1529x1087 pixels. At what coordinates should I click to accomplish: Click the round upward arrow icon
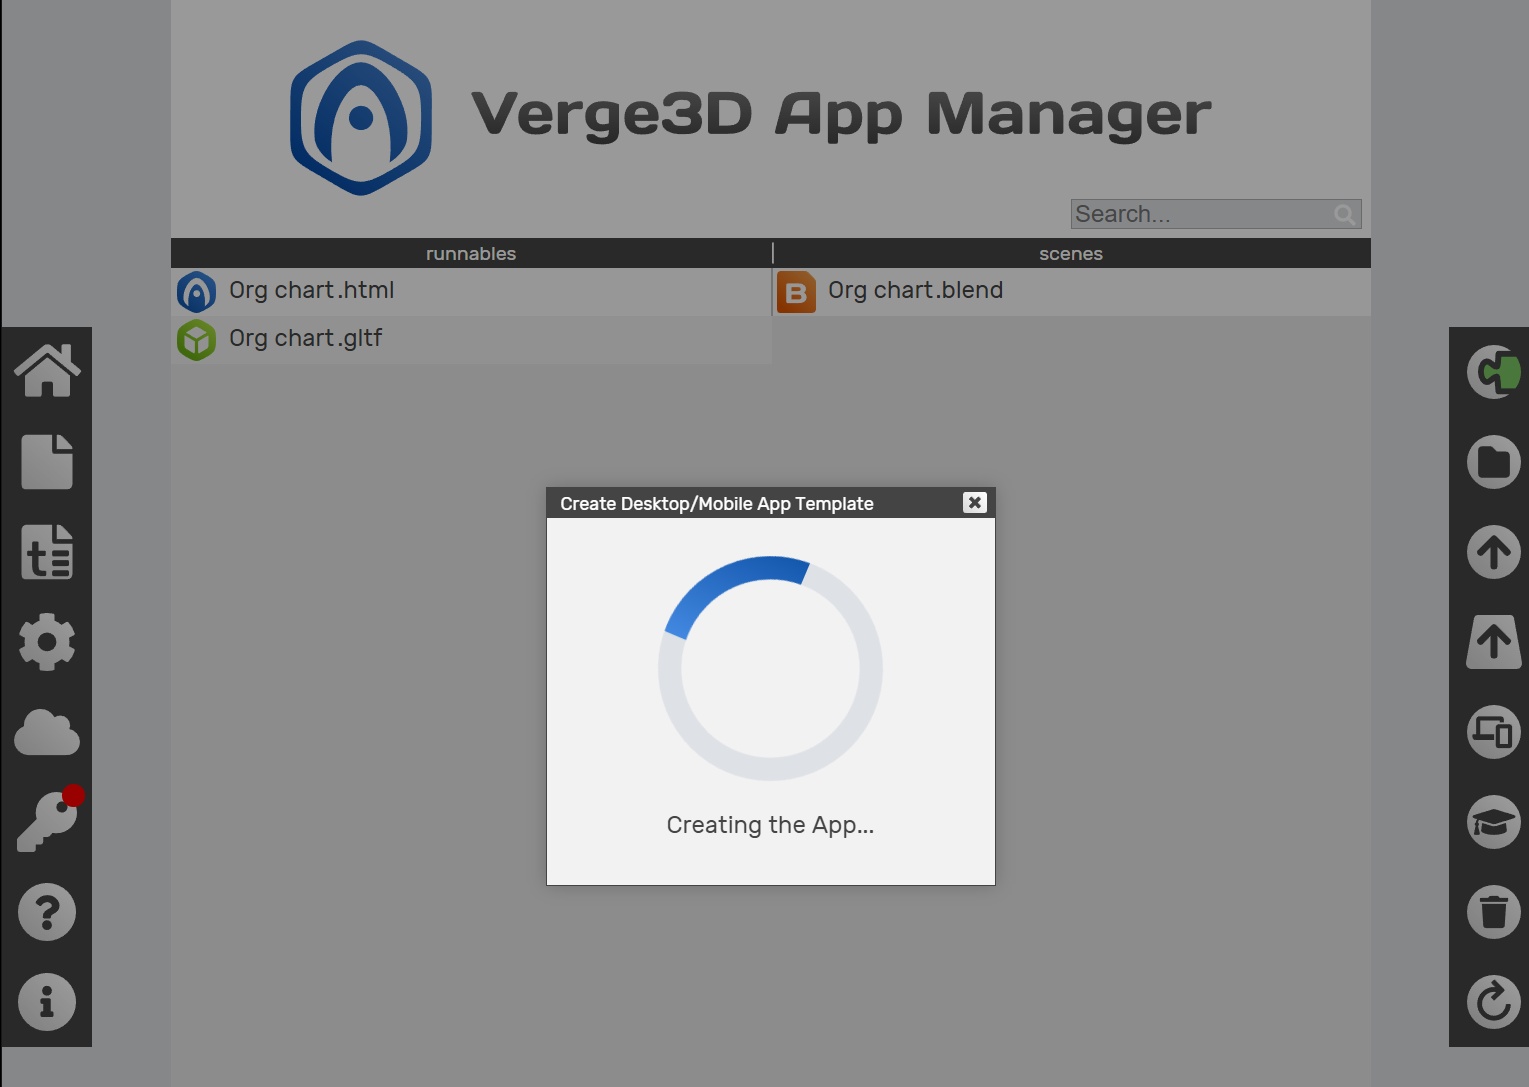click(x=1494, y=552)
